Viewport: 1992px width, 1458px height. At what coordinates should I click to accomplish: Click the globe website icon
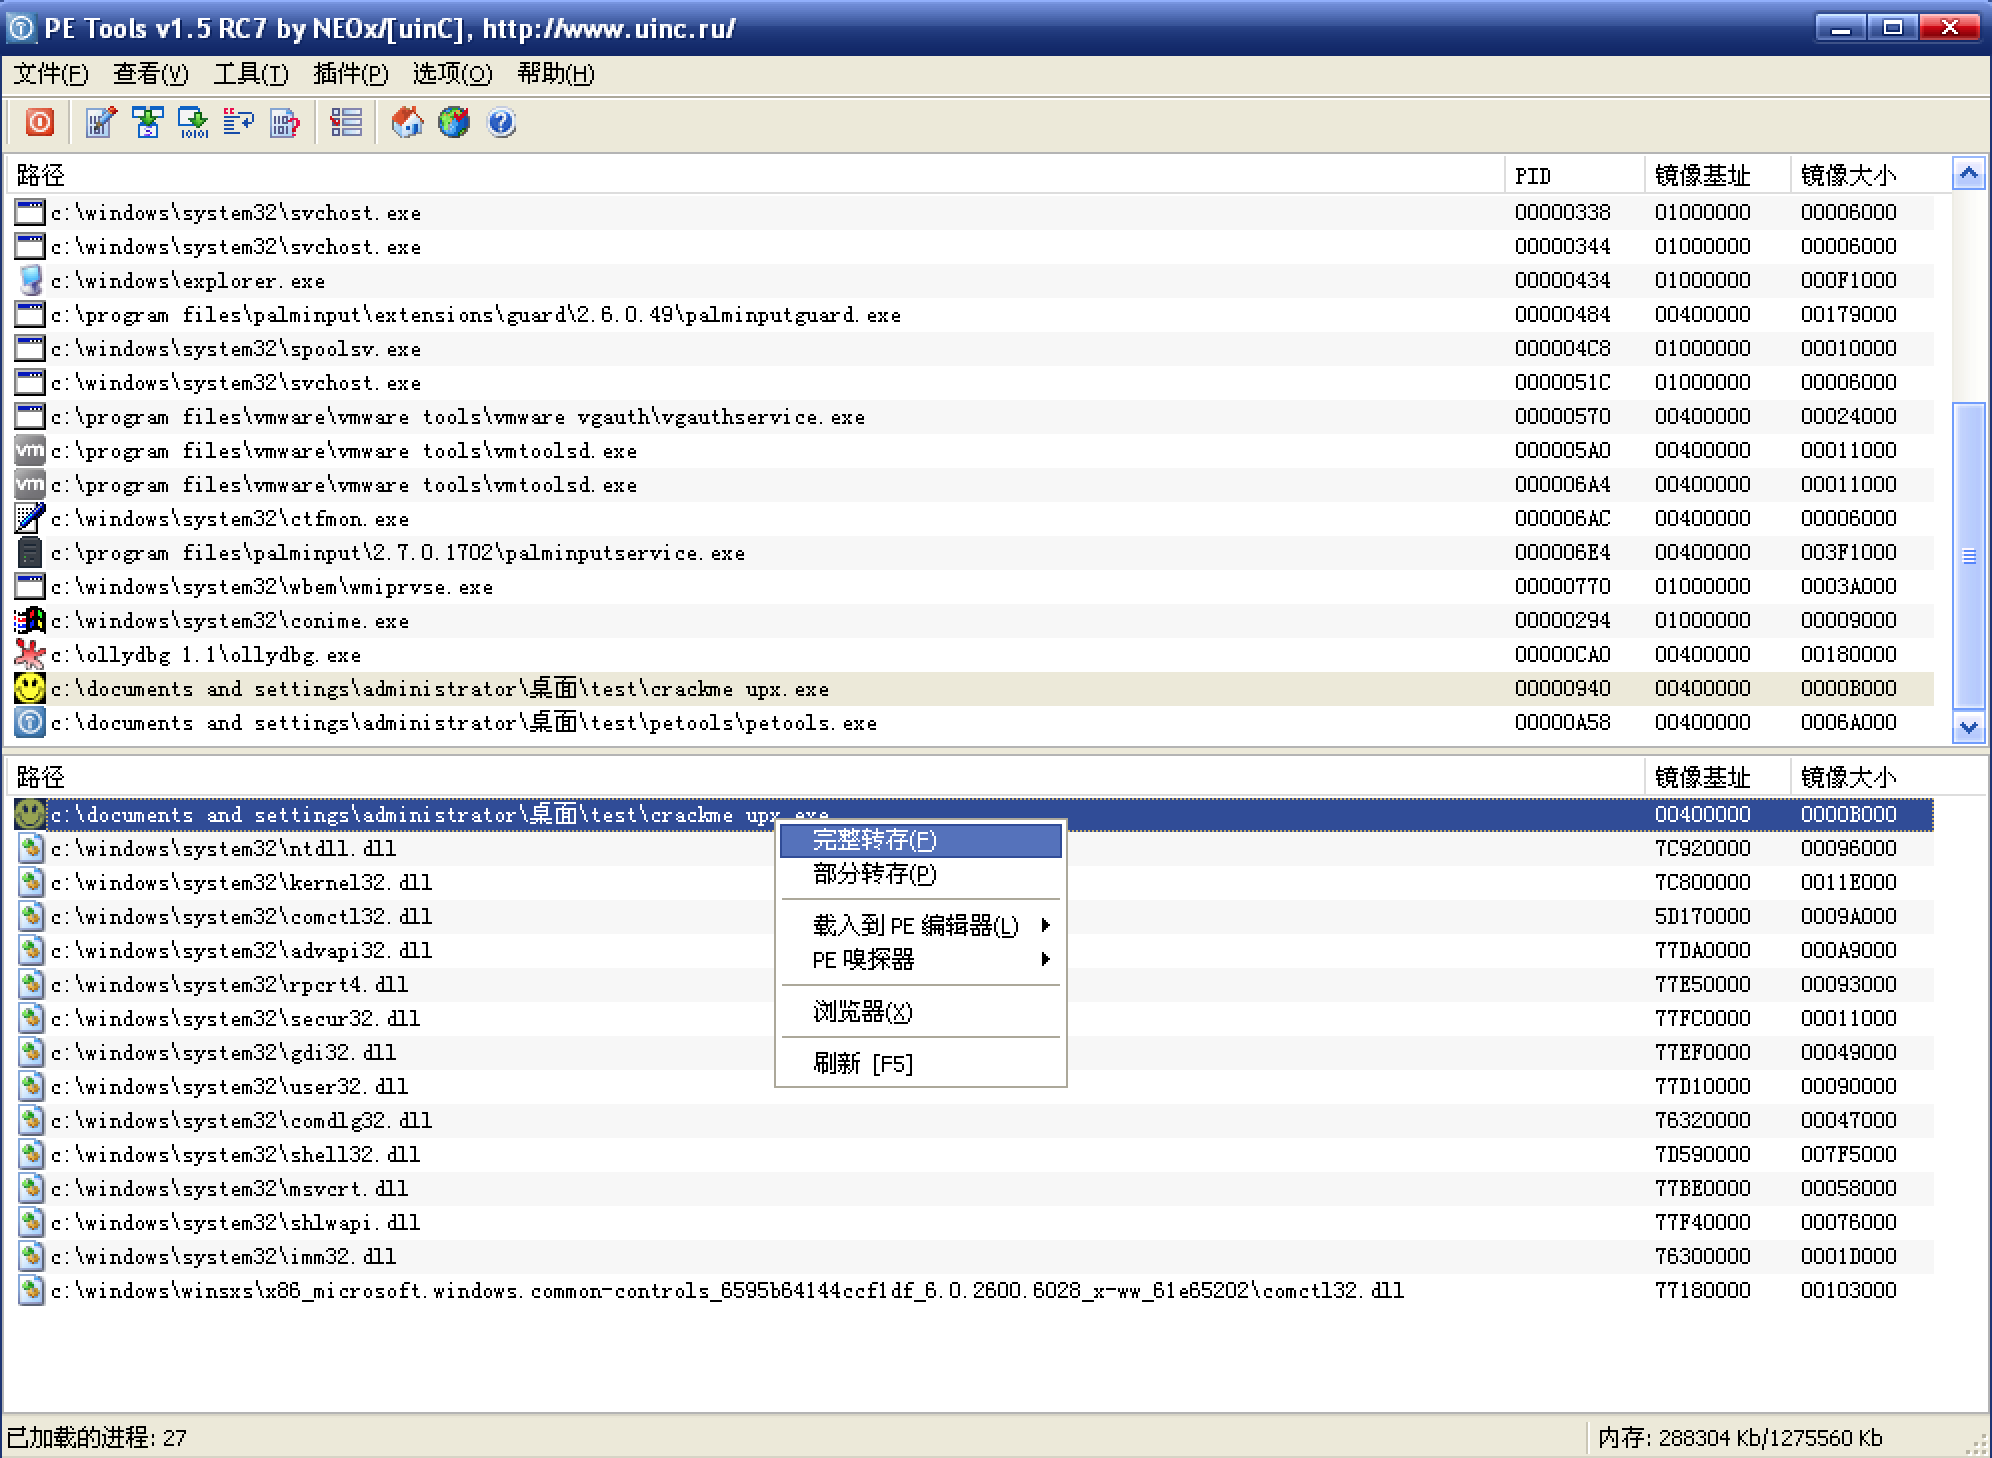tap(454, 123)
